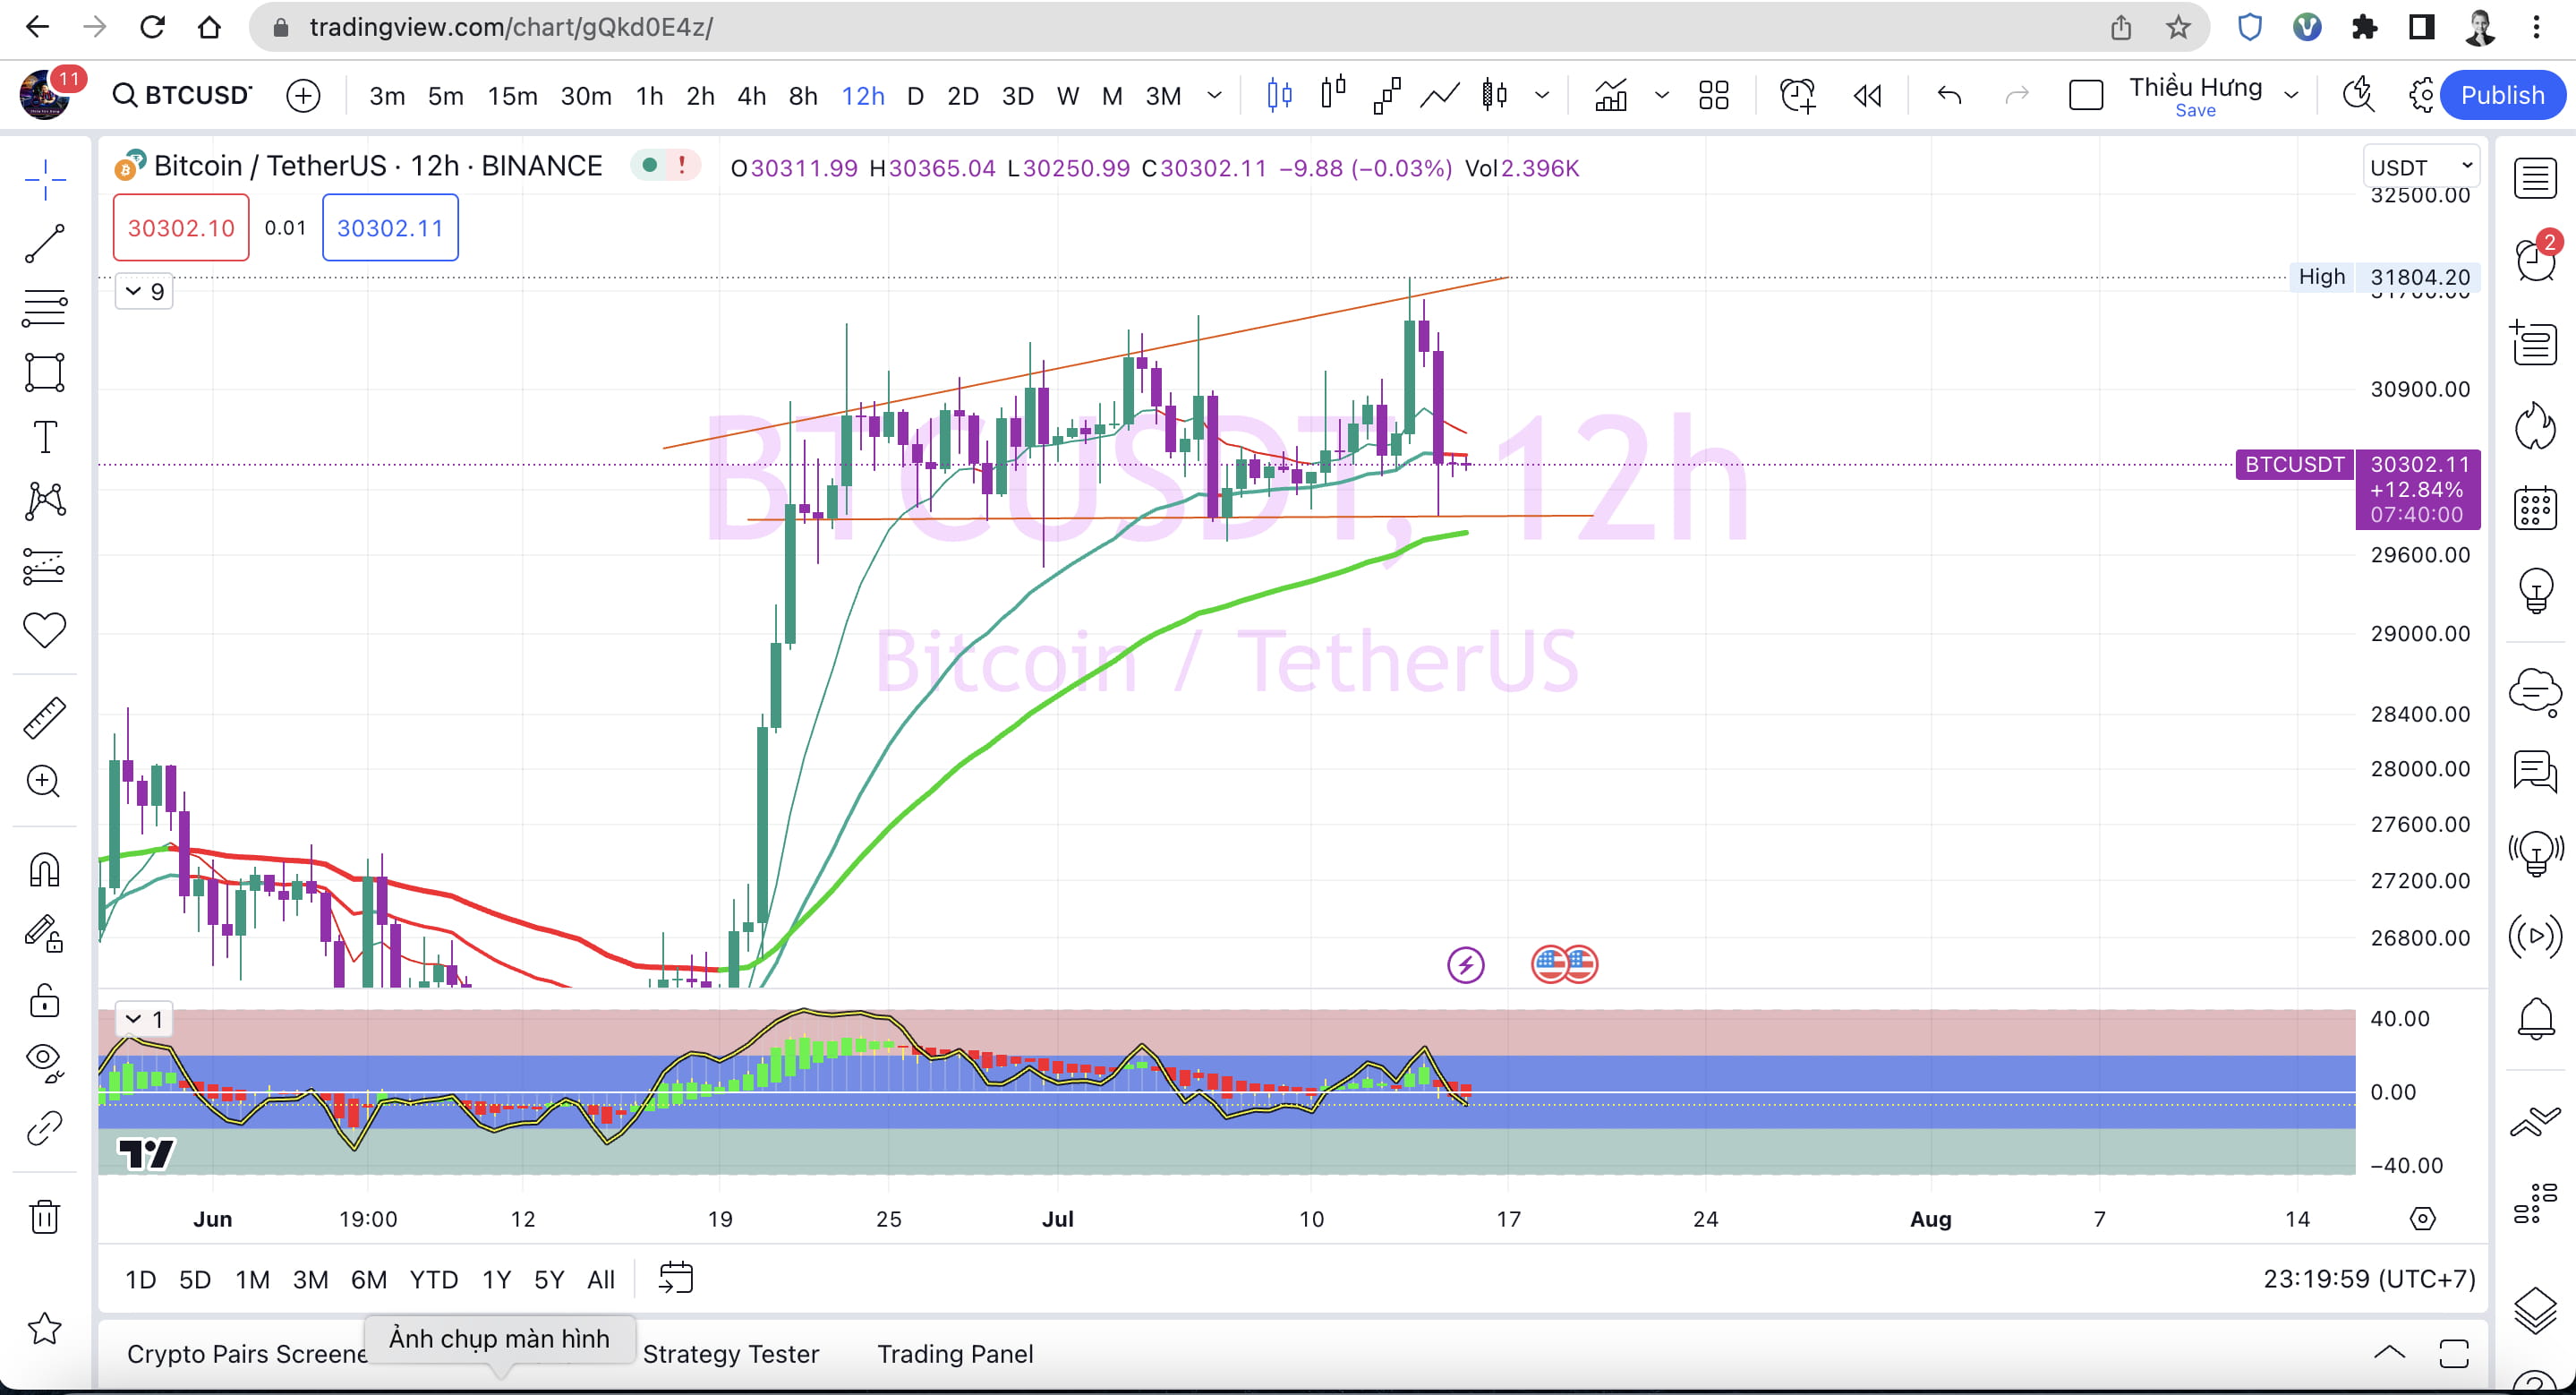The image size is (2576, 1395).
Task: Switch to the Strategy Tester tab
Action: tap(732, 1354)
